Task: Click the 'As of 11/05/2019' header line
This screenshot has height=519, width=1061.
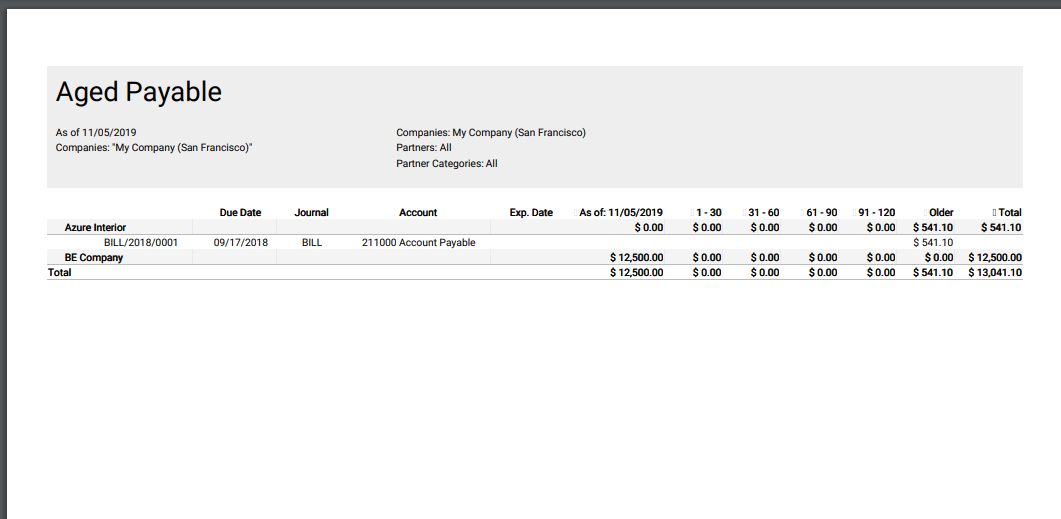Action: click(95, 133)
